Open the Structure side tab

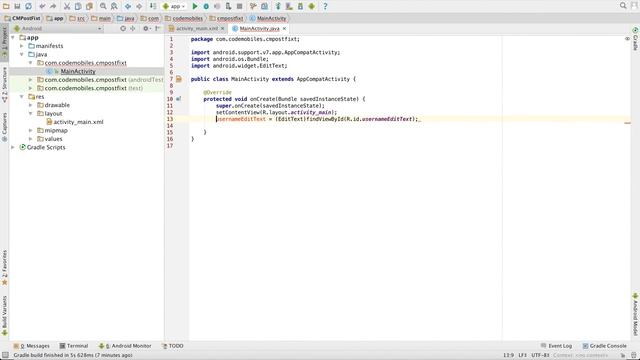[x=4, y=84]
